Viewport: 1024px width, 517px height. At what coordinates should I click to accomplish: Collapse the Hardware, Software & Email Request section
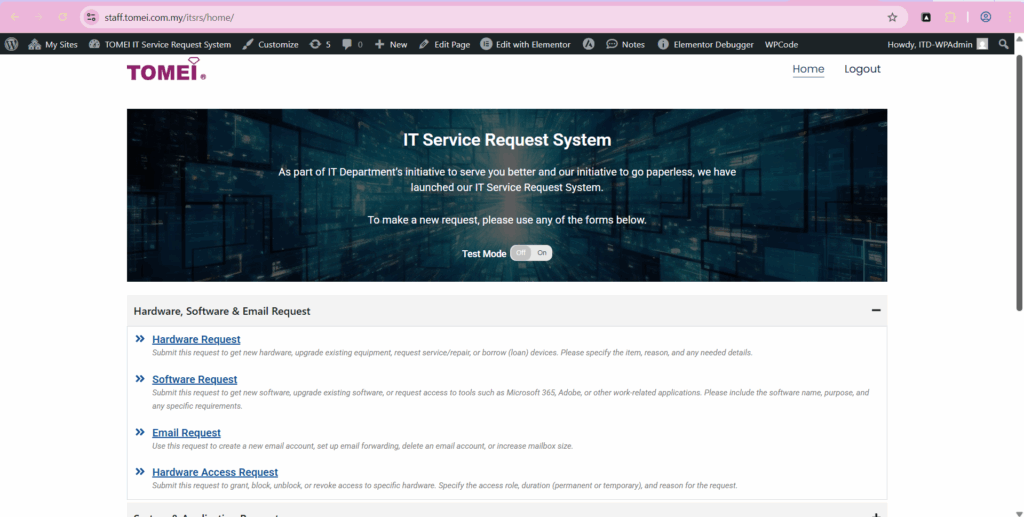(876, 311)
